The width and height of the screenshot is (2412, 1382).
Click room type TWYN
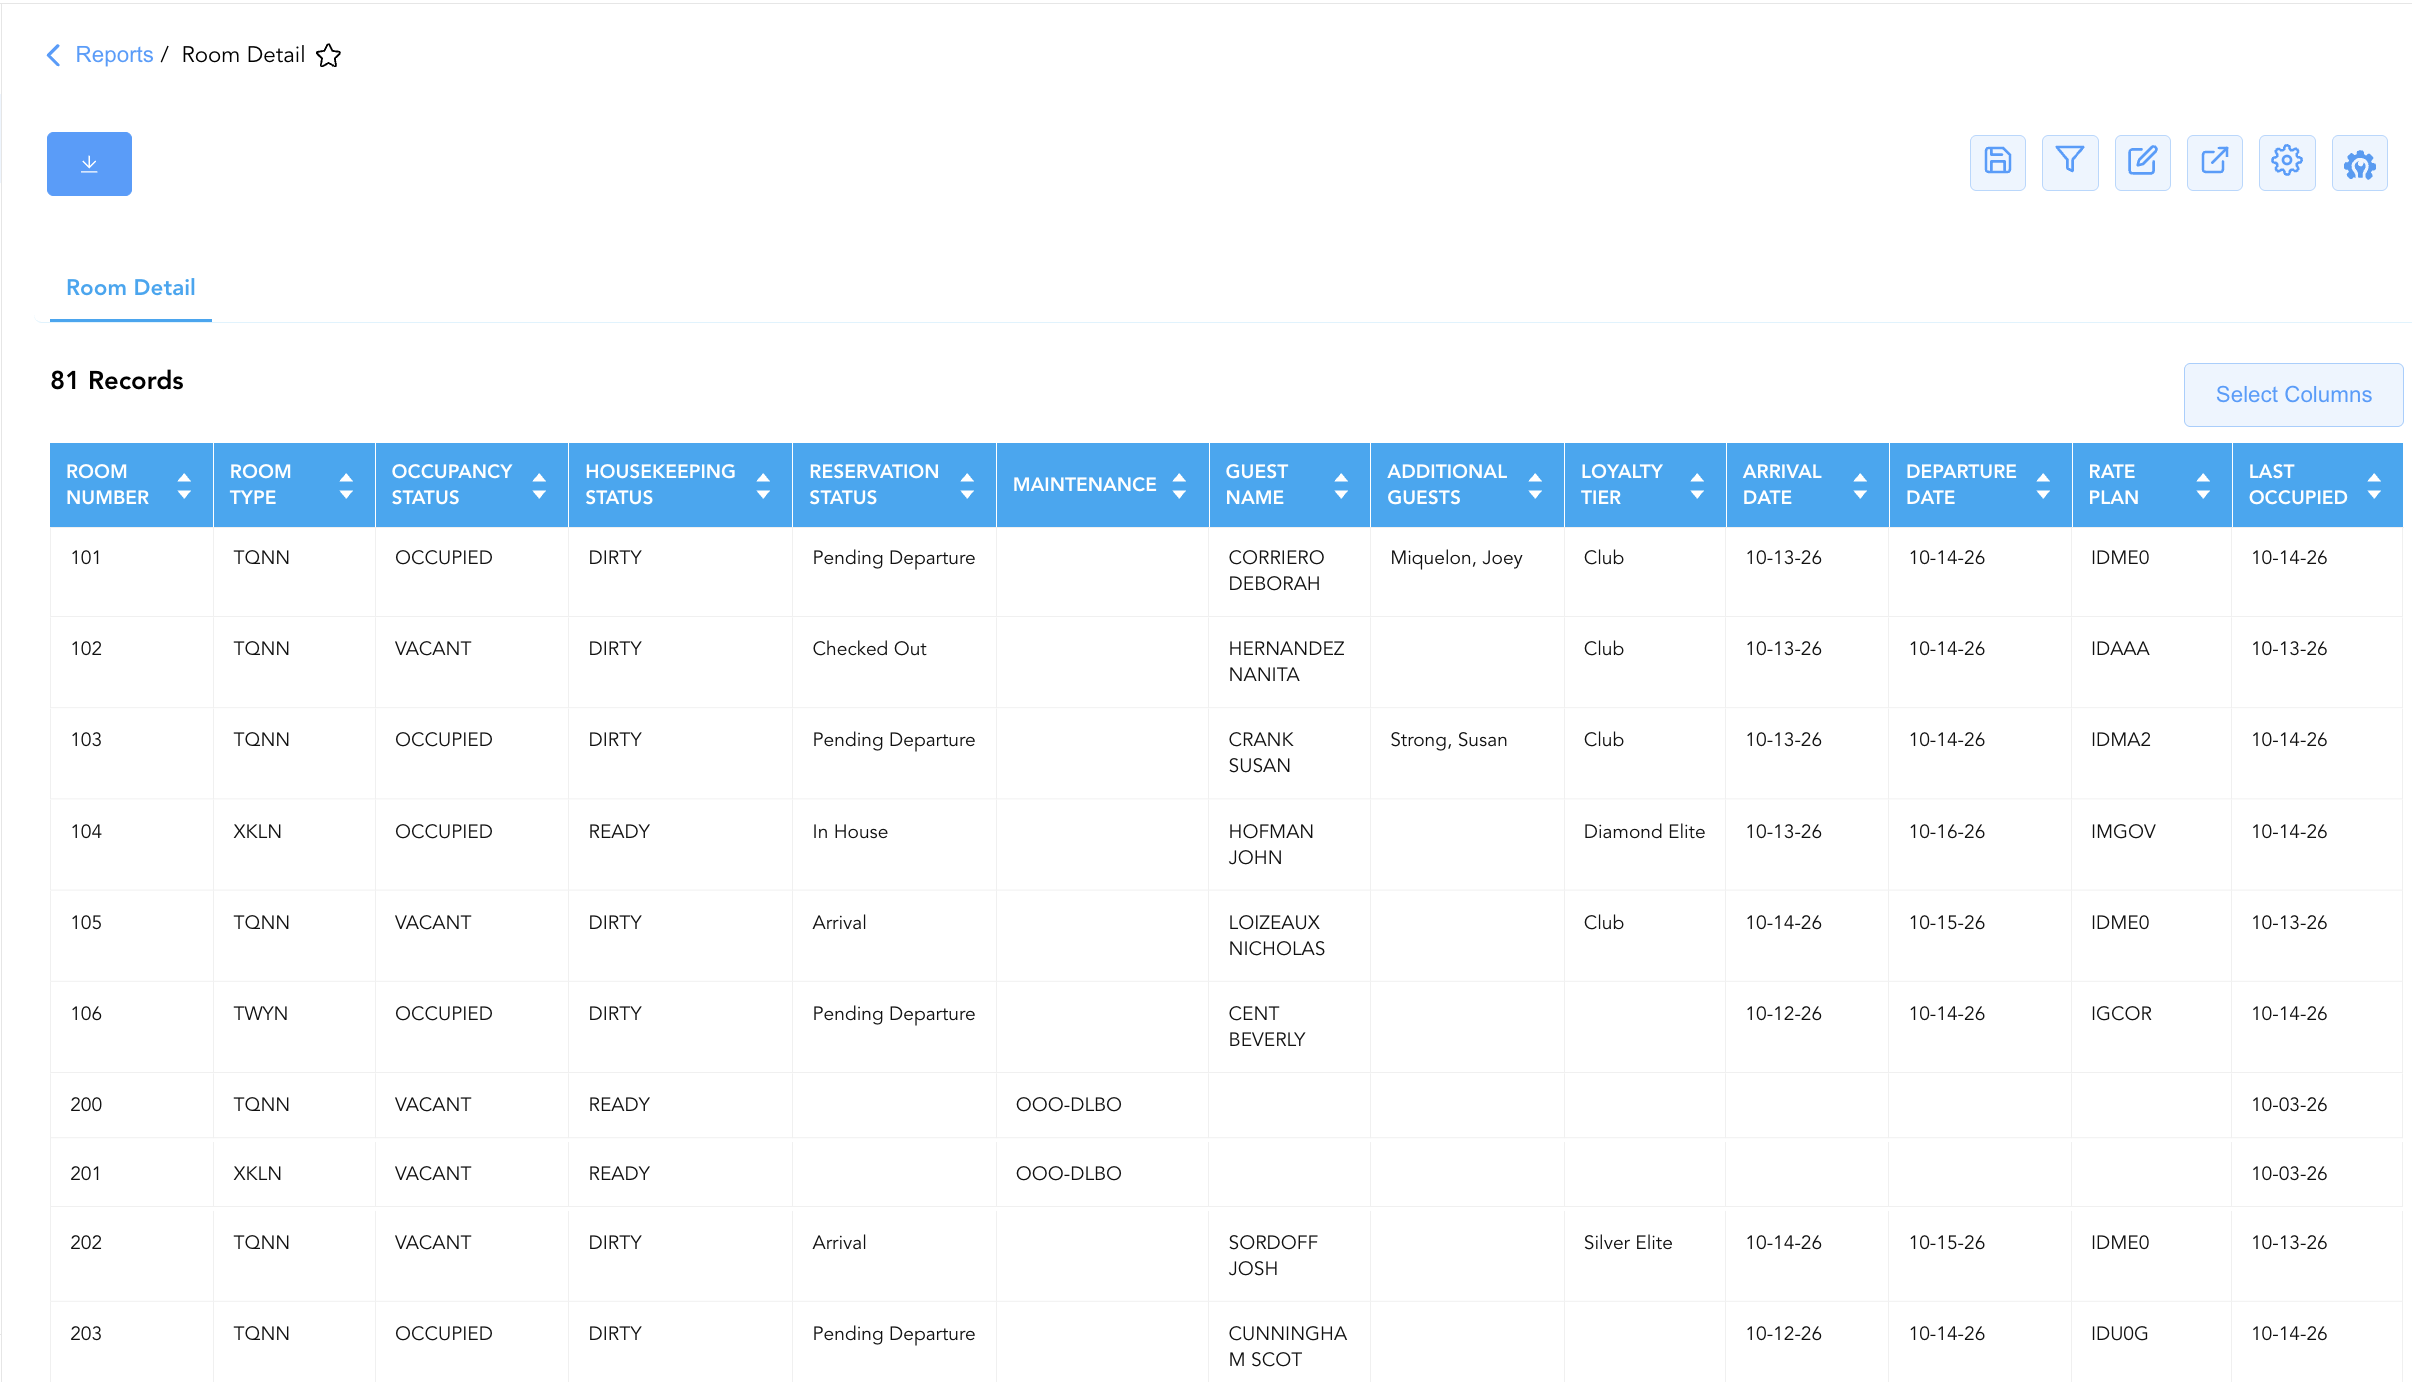pos(260,1014)
